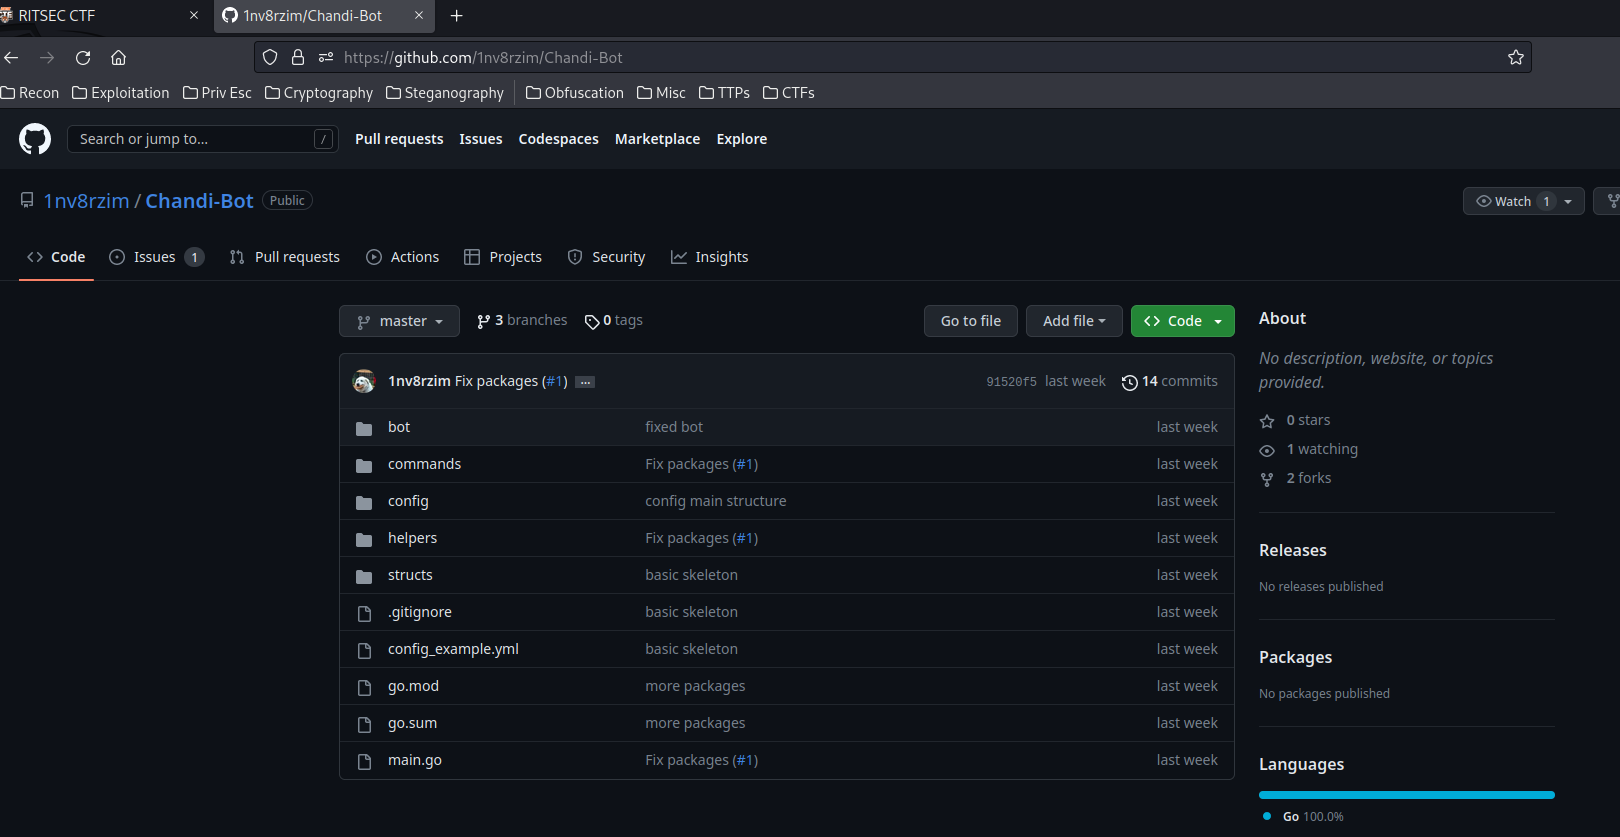
Task: Click the padlock site info icon
Action: (298, 58)
